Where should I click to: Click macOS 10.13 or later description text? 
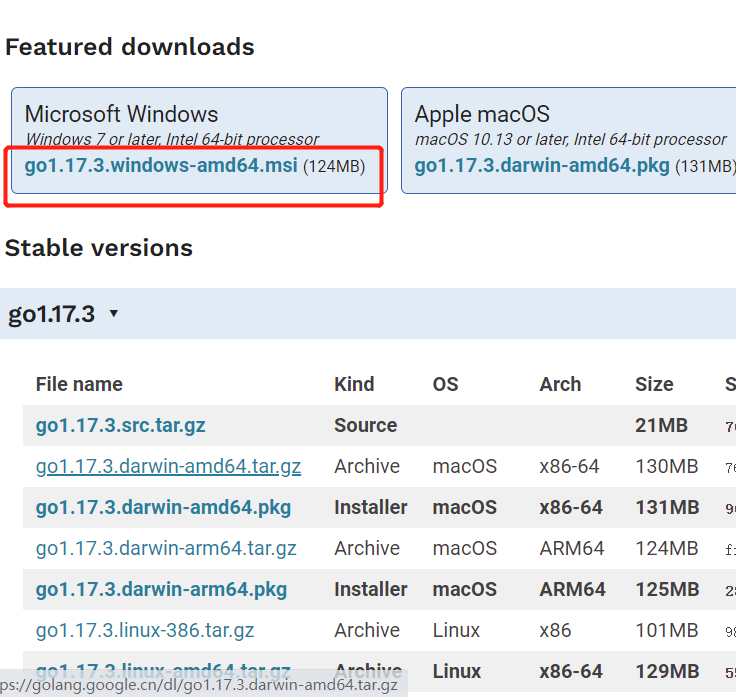(x=571, y=139)
